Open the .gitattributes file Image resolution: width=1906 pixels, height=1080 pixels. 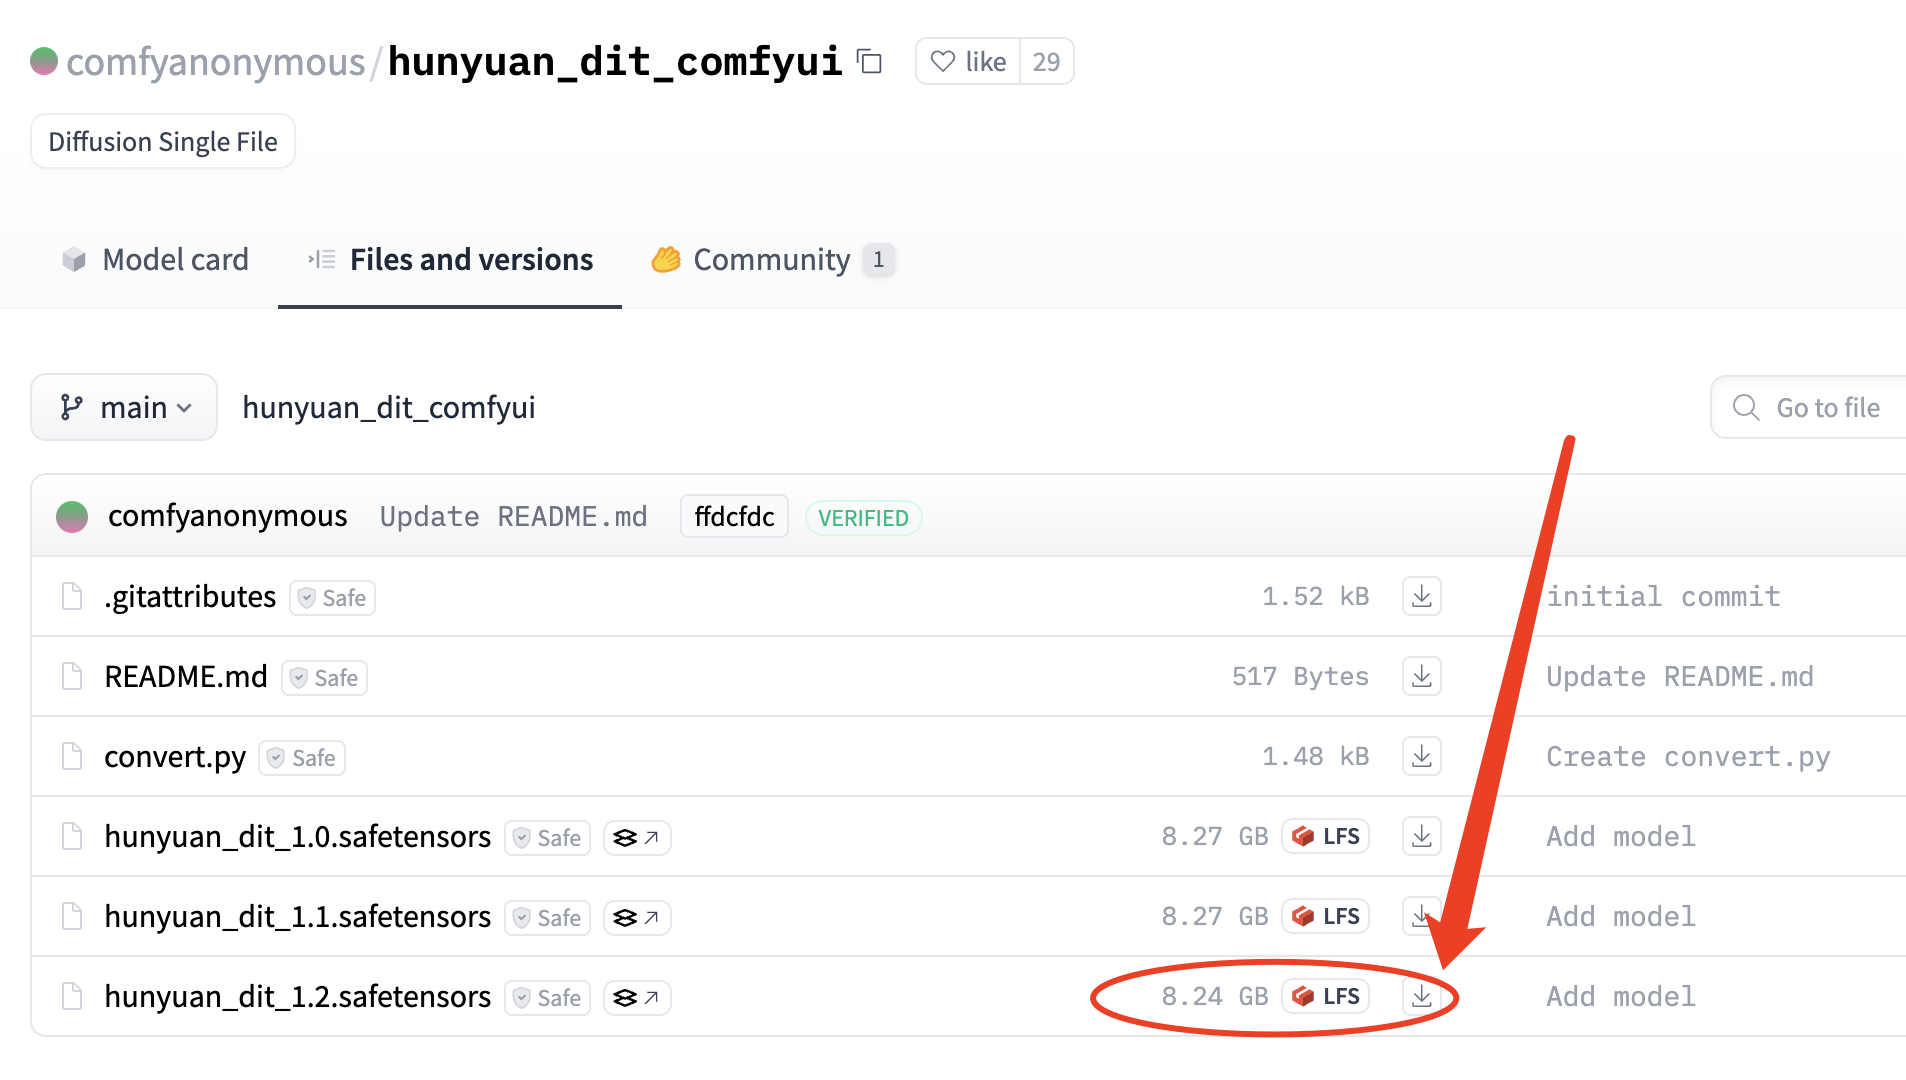190,597
